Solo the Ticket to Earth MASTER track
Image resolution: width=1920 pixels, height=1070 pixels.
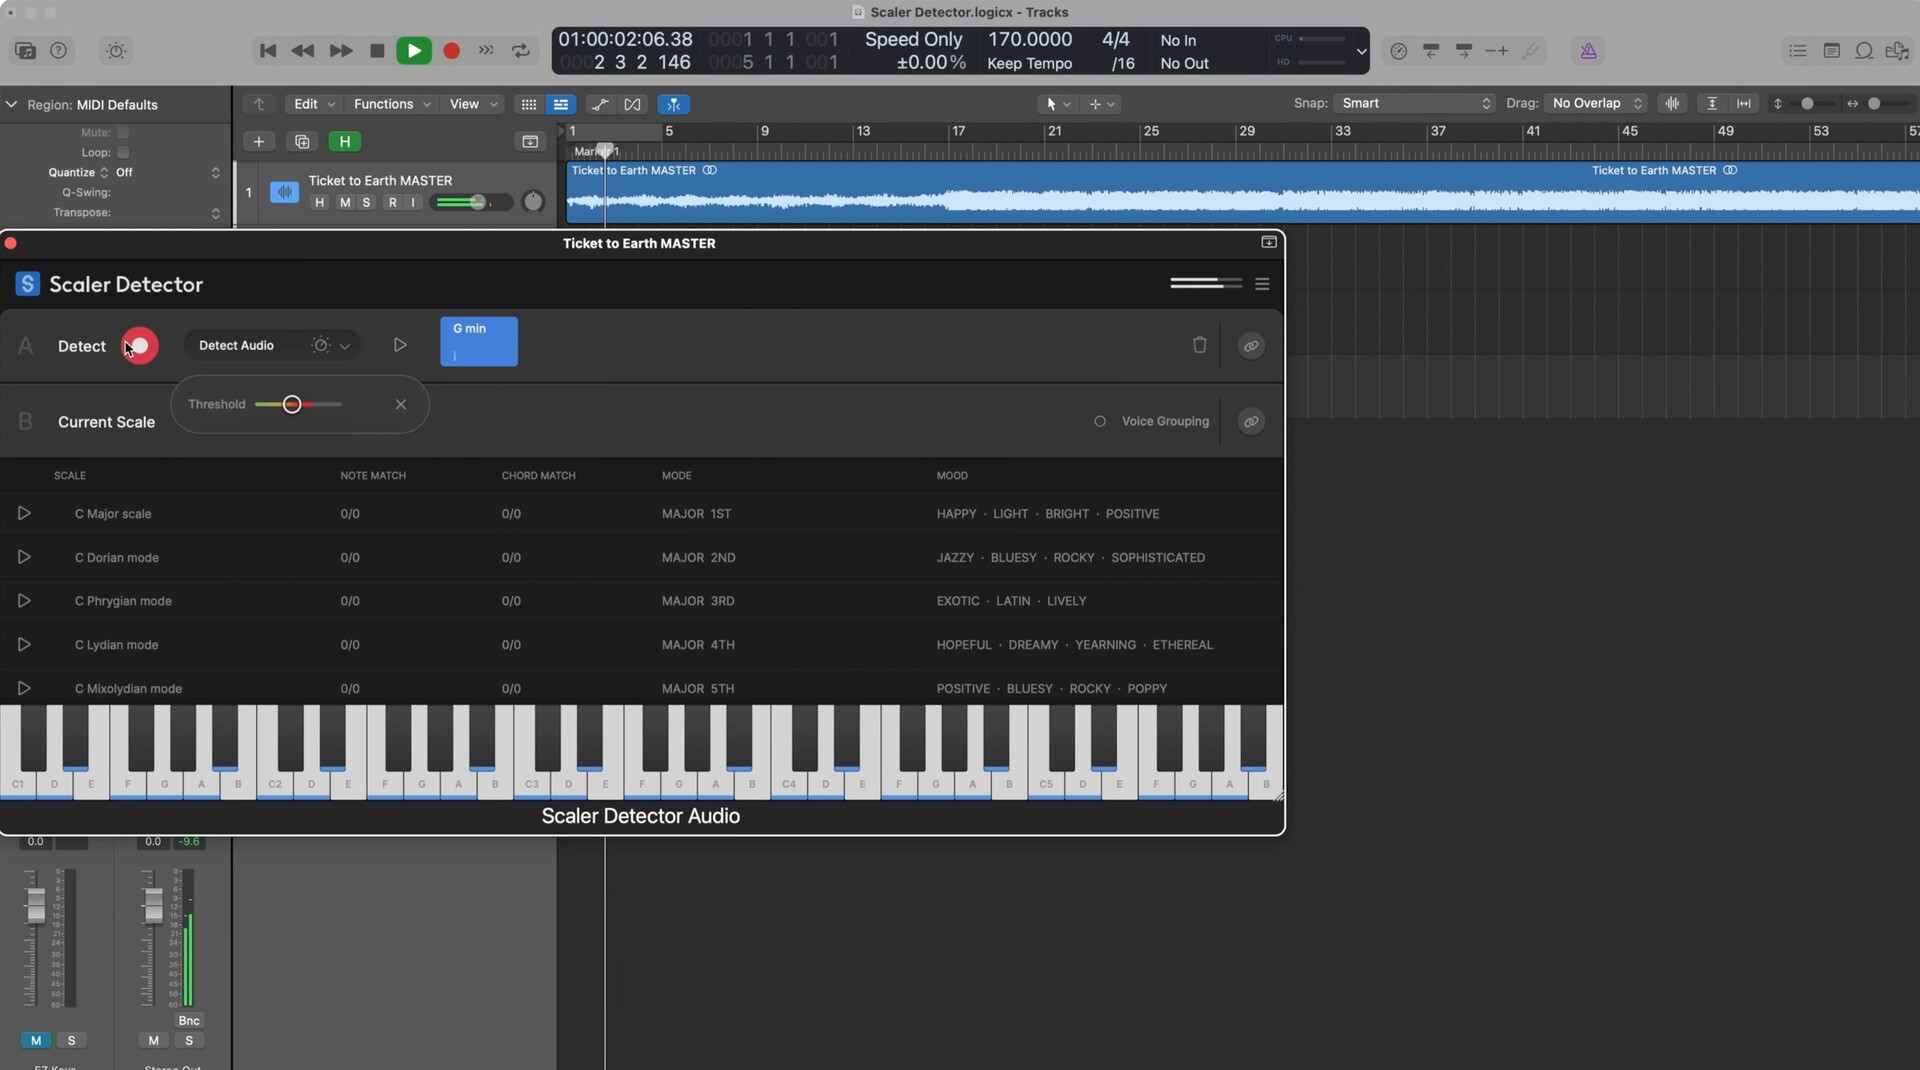tap(366, 203)
